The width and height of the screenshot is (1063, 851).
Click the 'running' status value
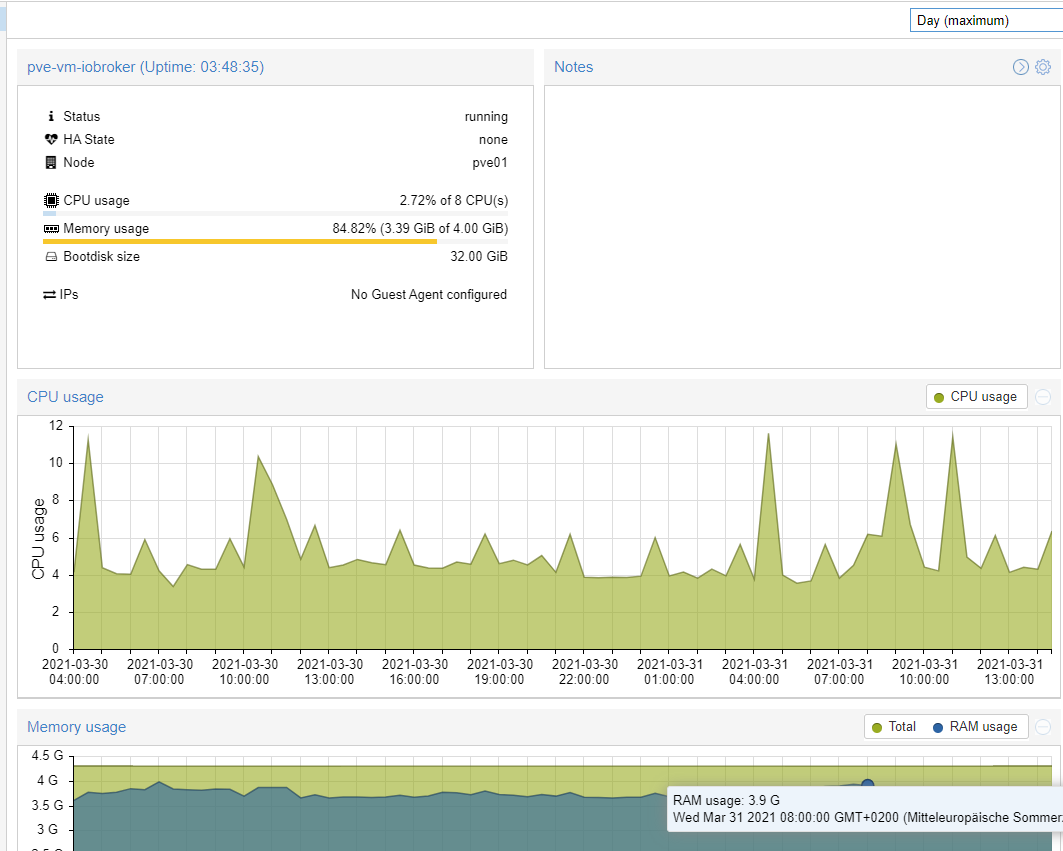486,117
